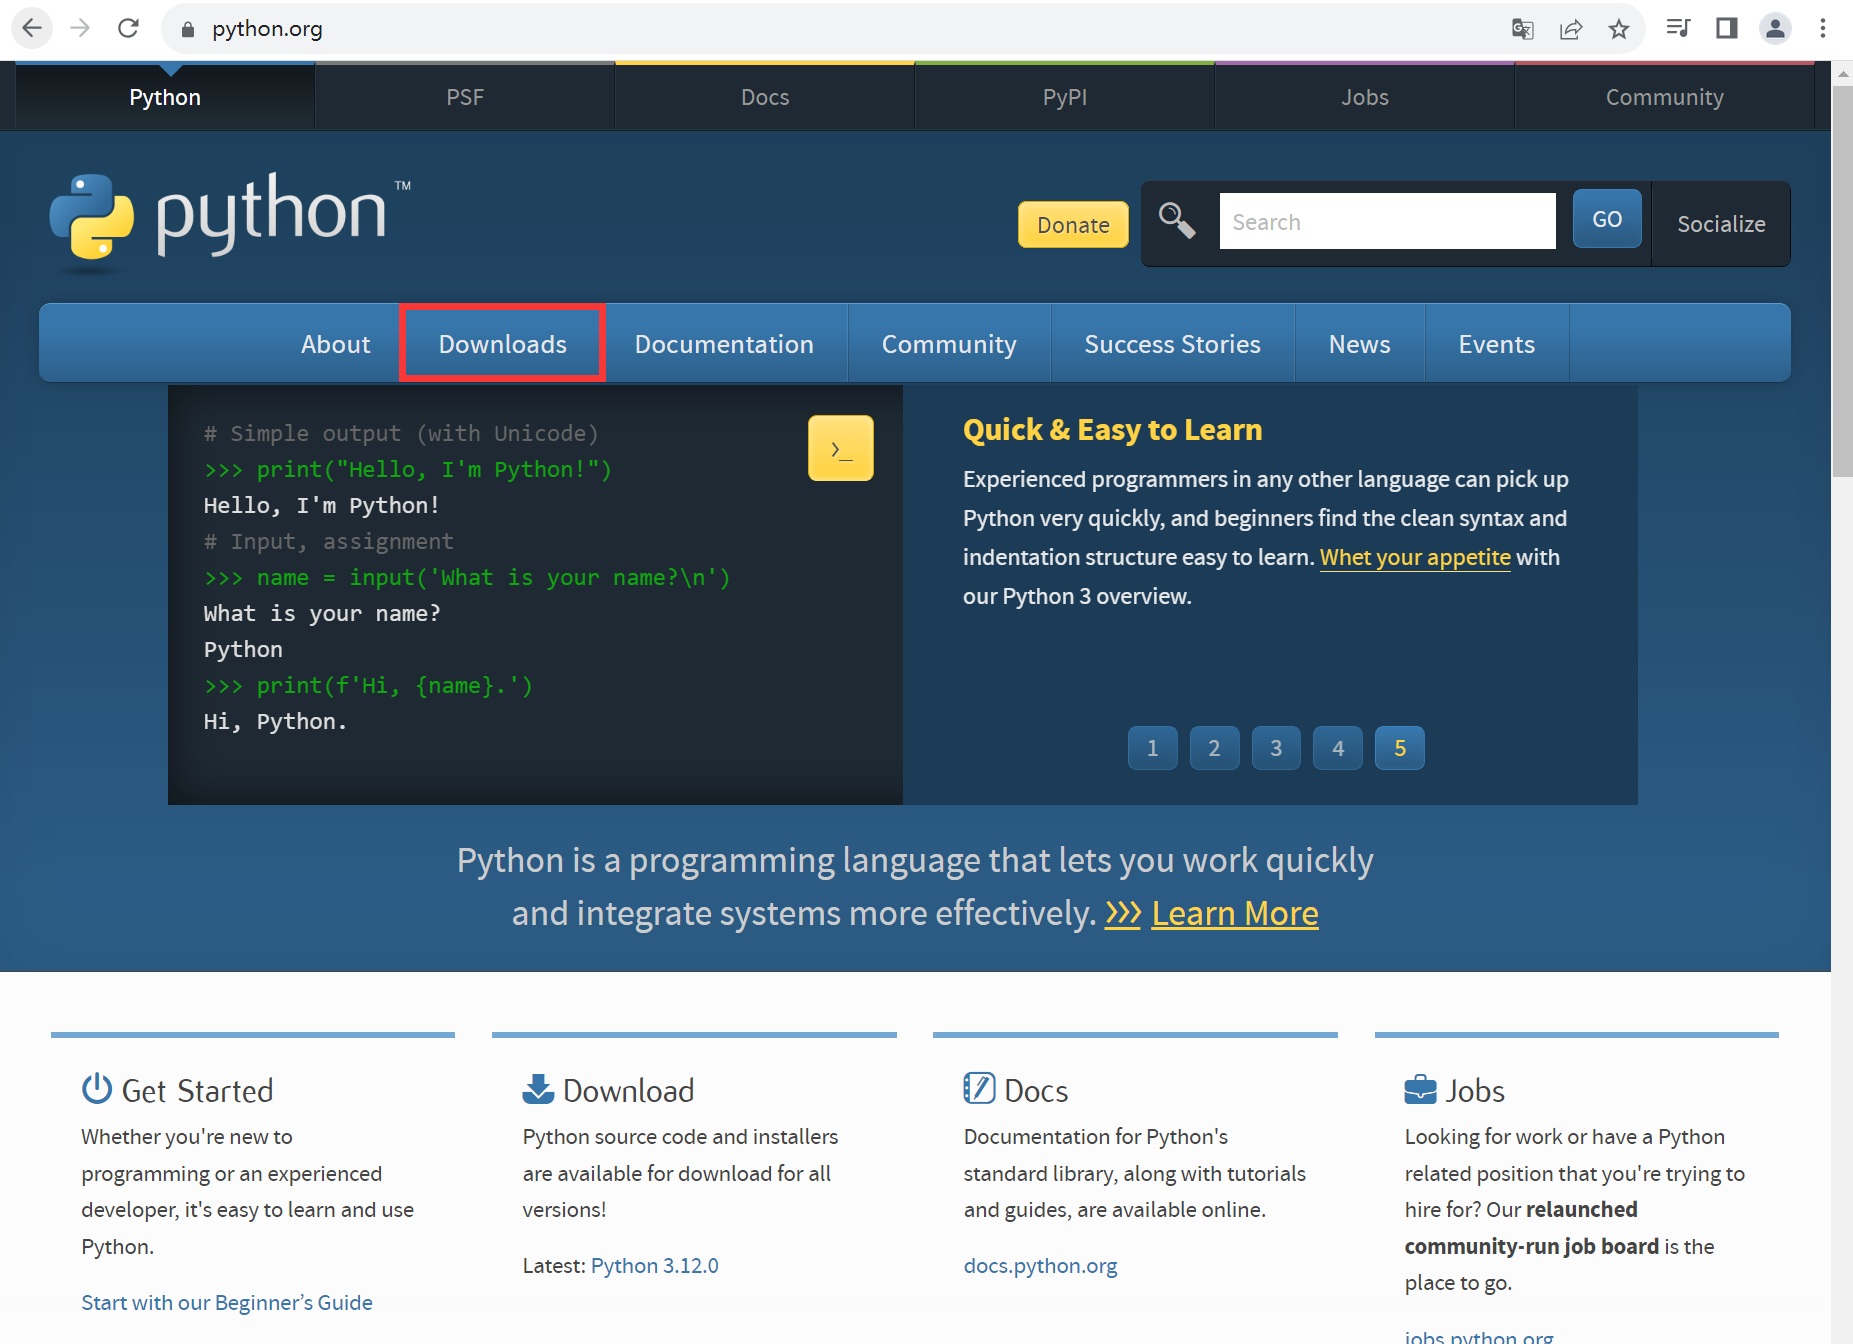This screenshot has height=1344, width=1853.
Task: Select the Python top navigation tab
Action: [165, 97]
